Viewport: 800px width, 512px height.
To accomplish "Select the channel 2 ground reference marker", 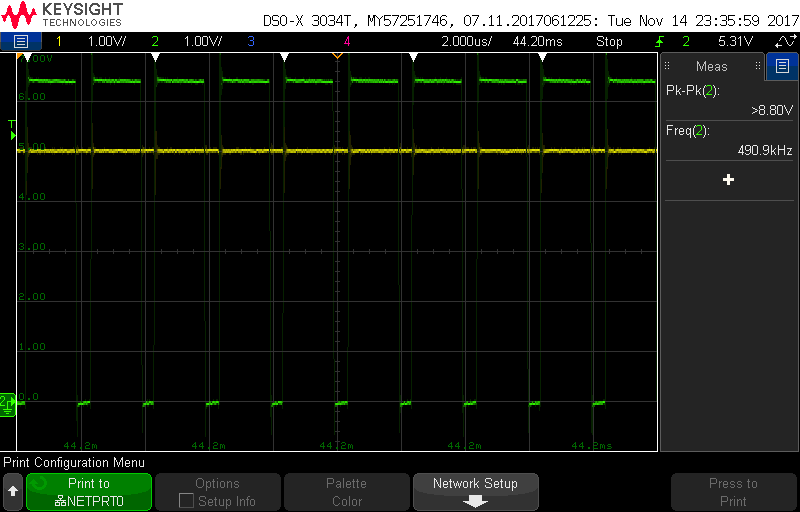I will point(7,404).
